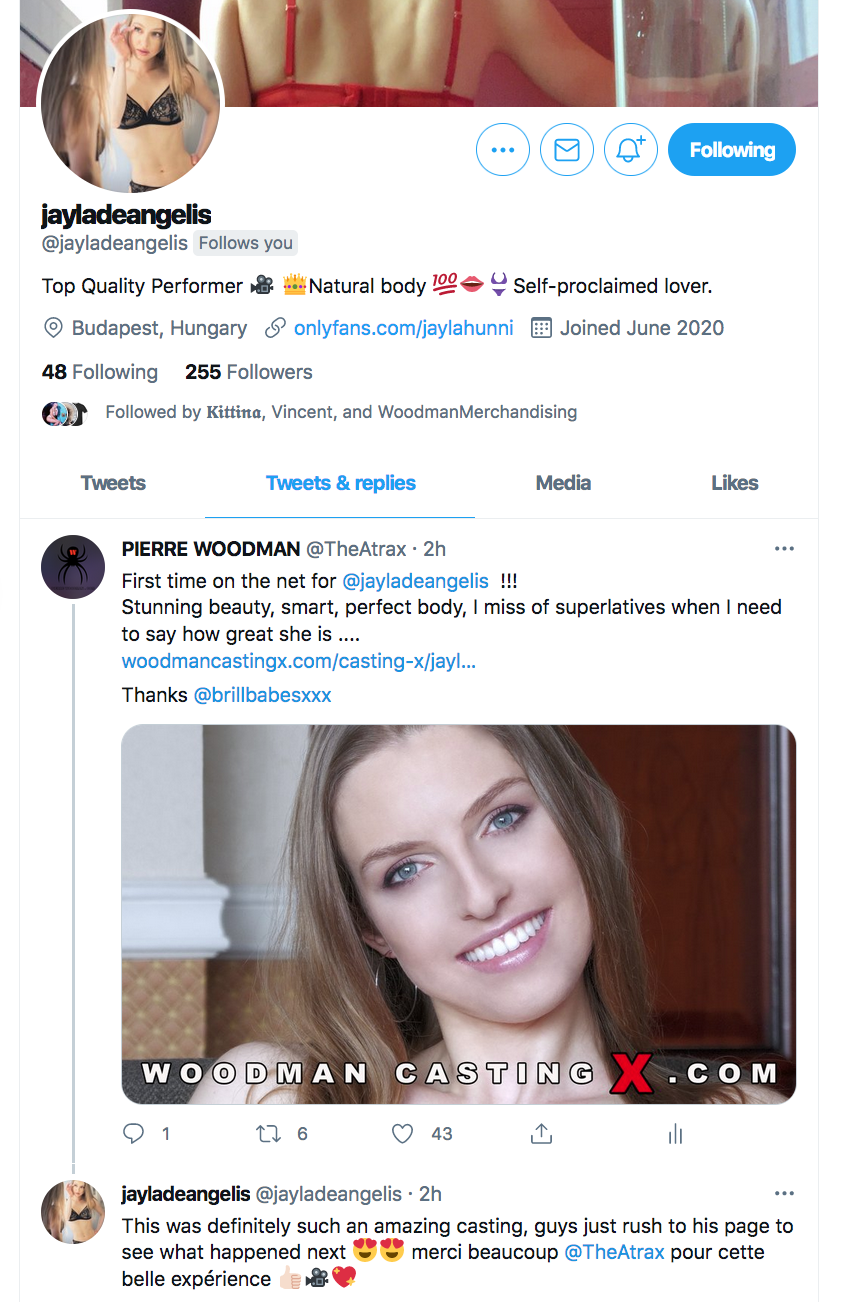View tweet analytics bar chart icon
Screen dimensions: 853x1302
click(x=675, y=1133)
